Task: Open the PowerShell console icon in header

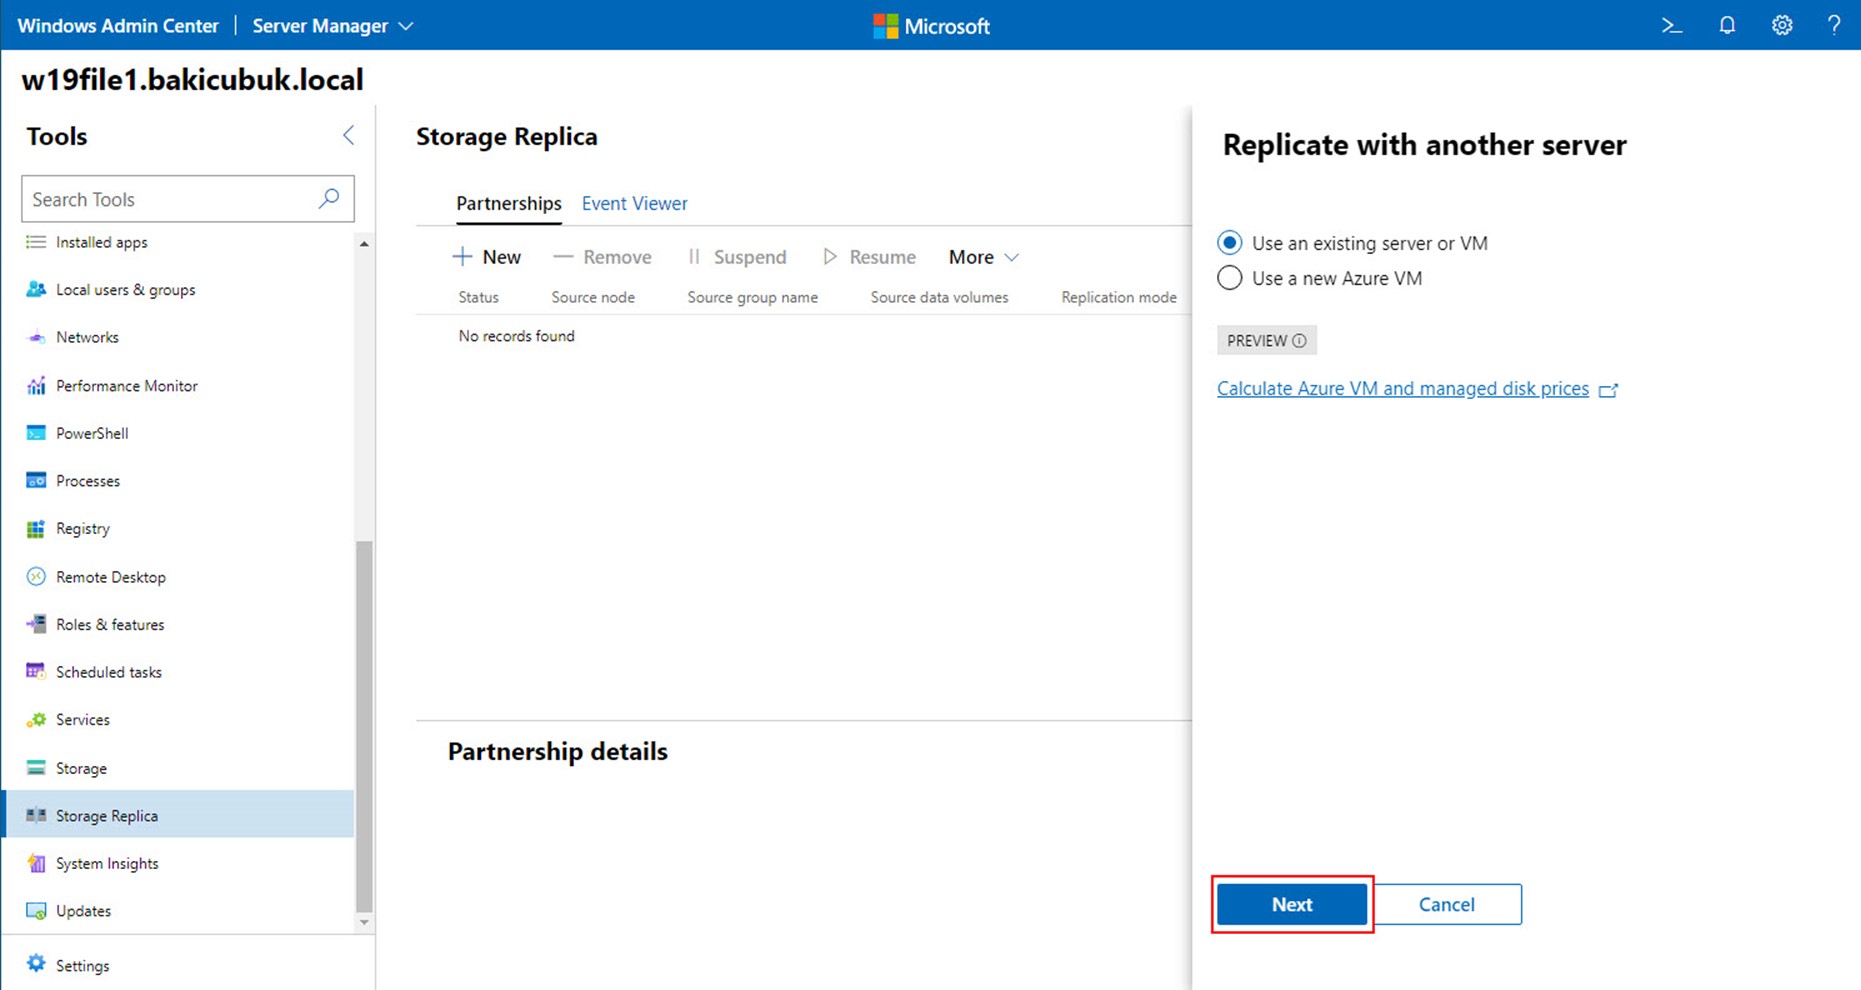Action: 1672,26
